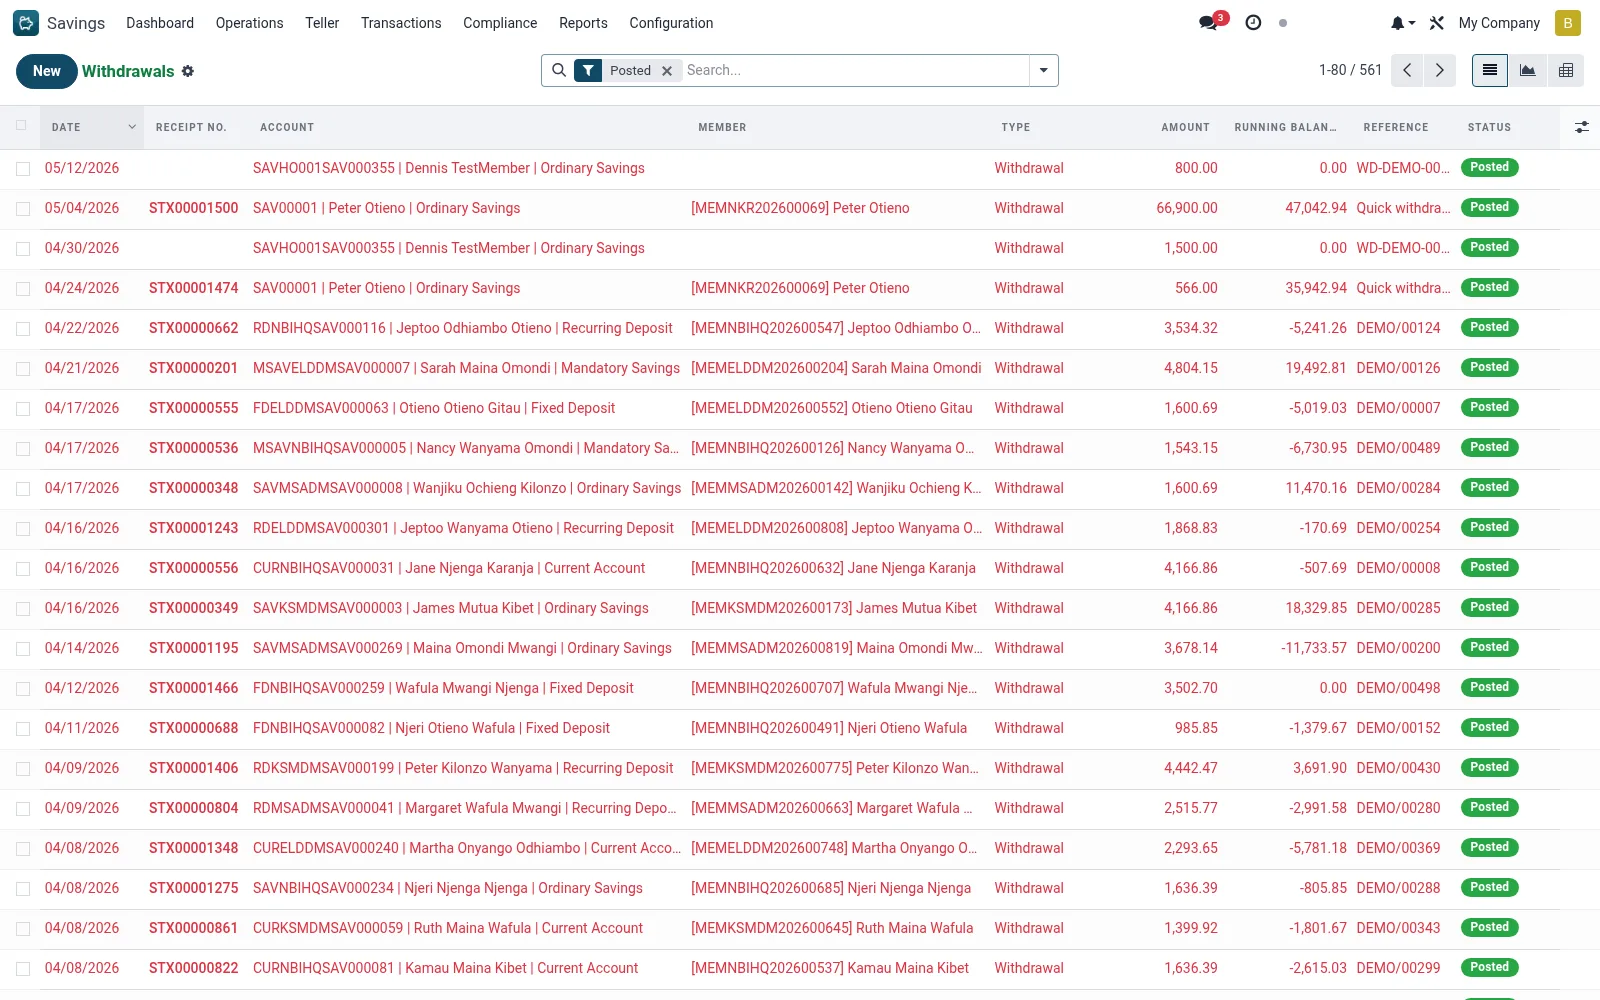Image resolution: width=1600 pixels, height=1000 pixels.
Task: Open account FDNBIHQSAV000082 Njeri Otieno Wafula
Action: coord(431,728)
